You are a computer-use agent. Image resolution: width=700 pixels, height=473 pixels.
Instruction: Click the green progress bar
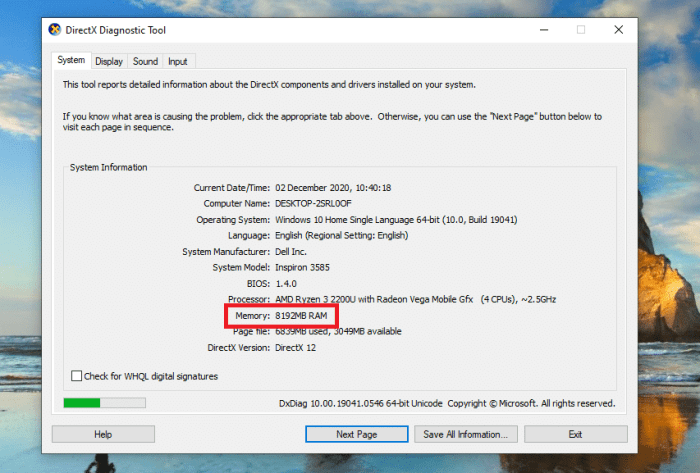(104, 403)
